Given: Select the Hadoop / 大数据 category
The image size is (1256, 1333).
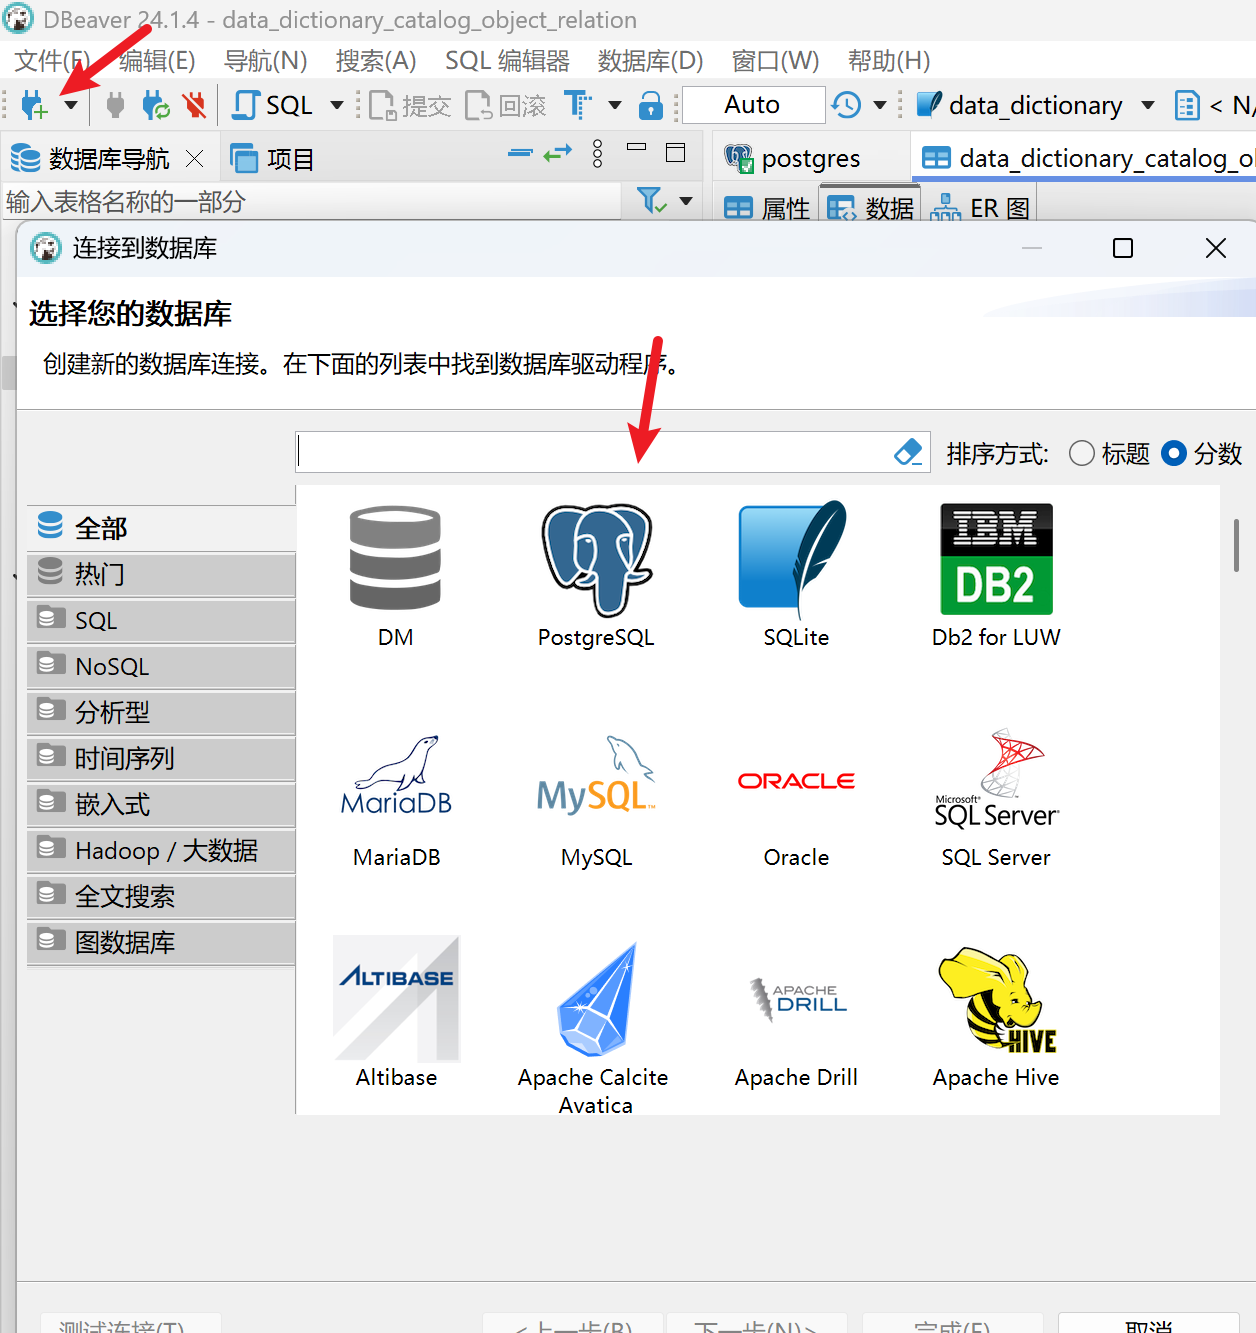Looking at the screenshot, I should [x=161, y=850].
